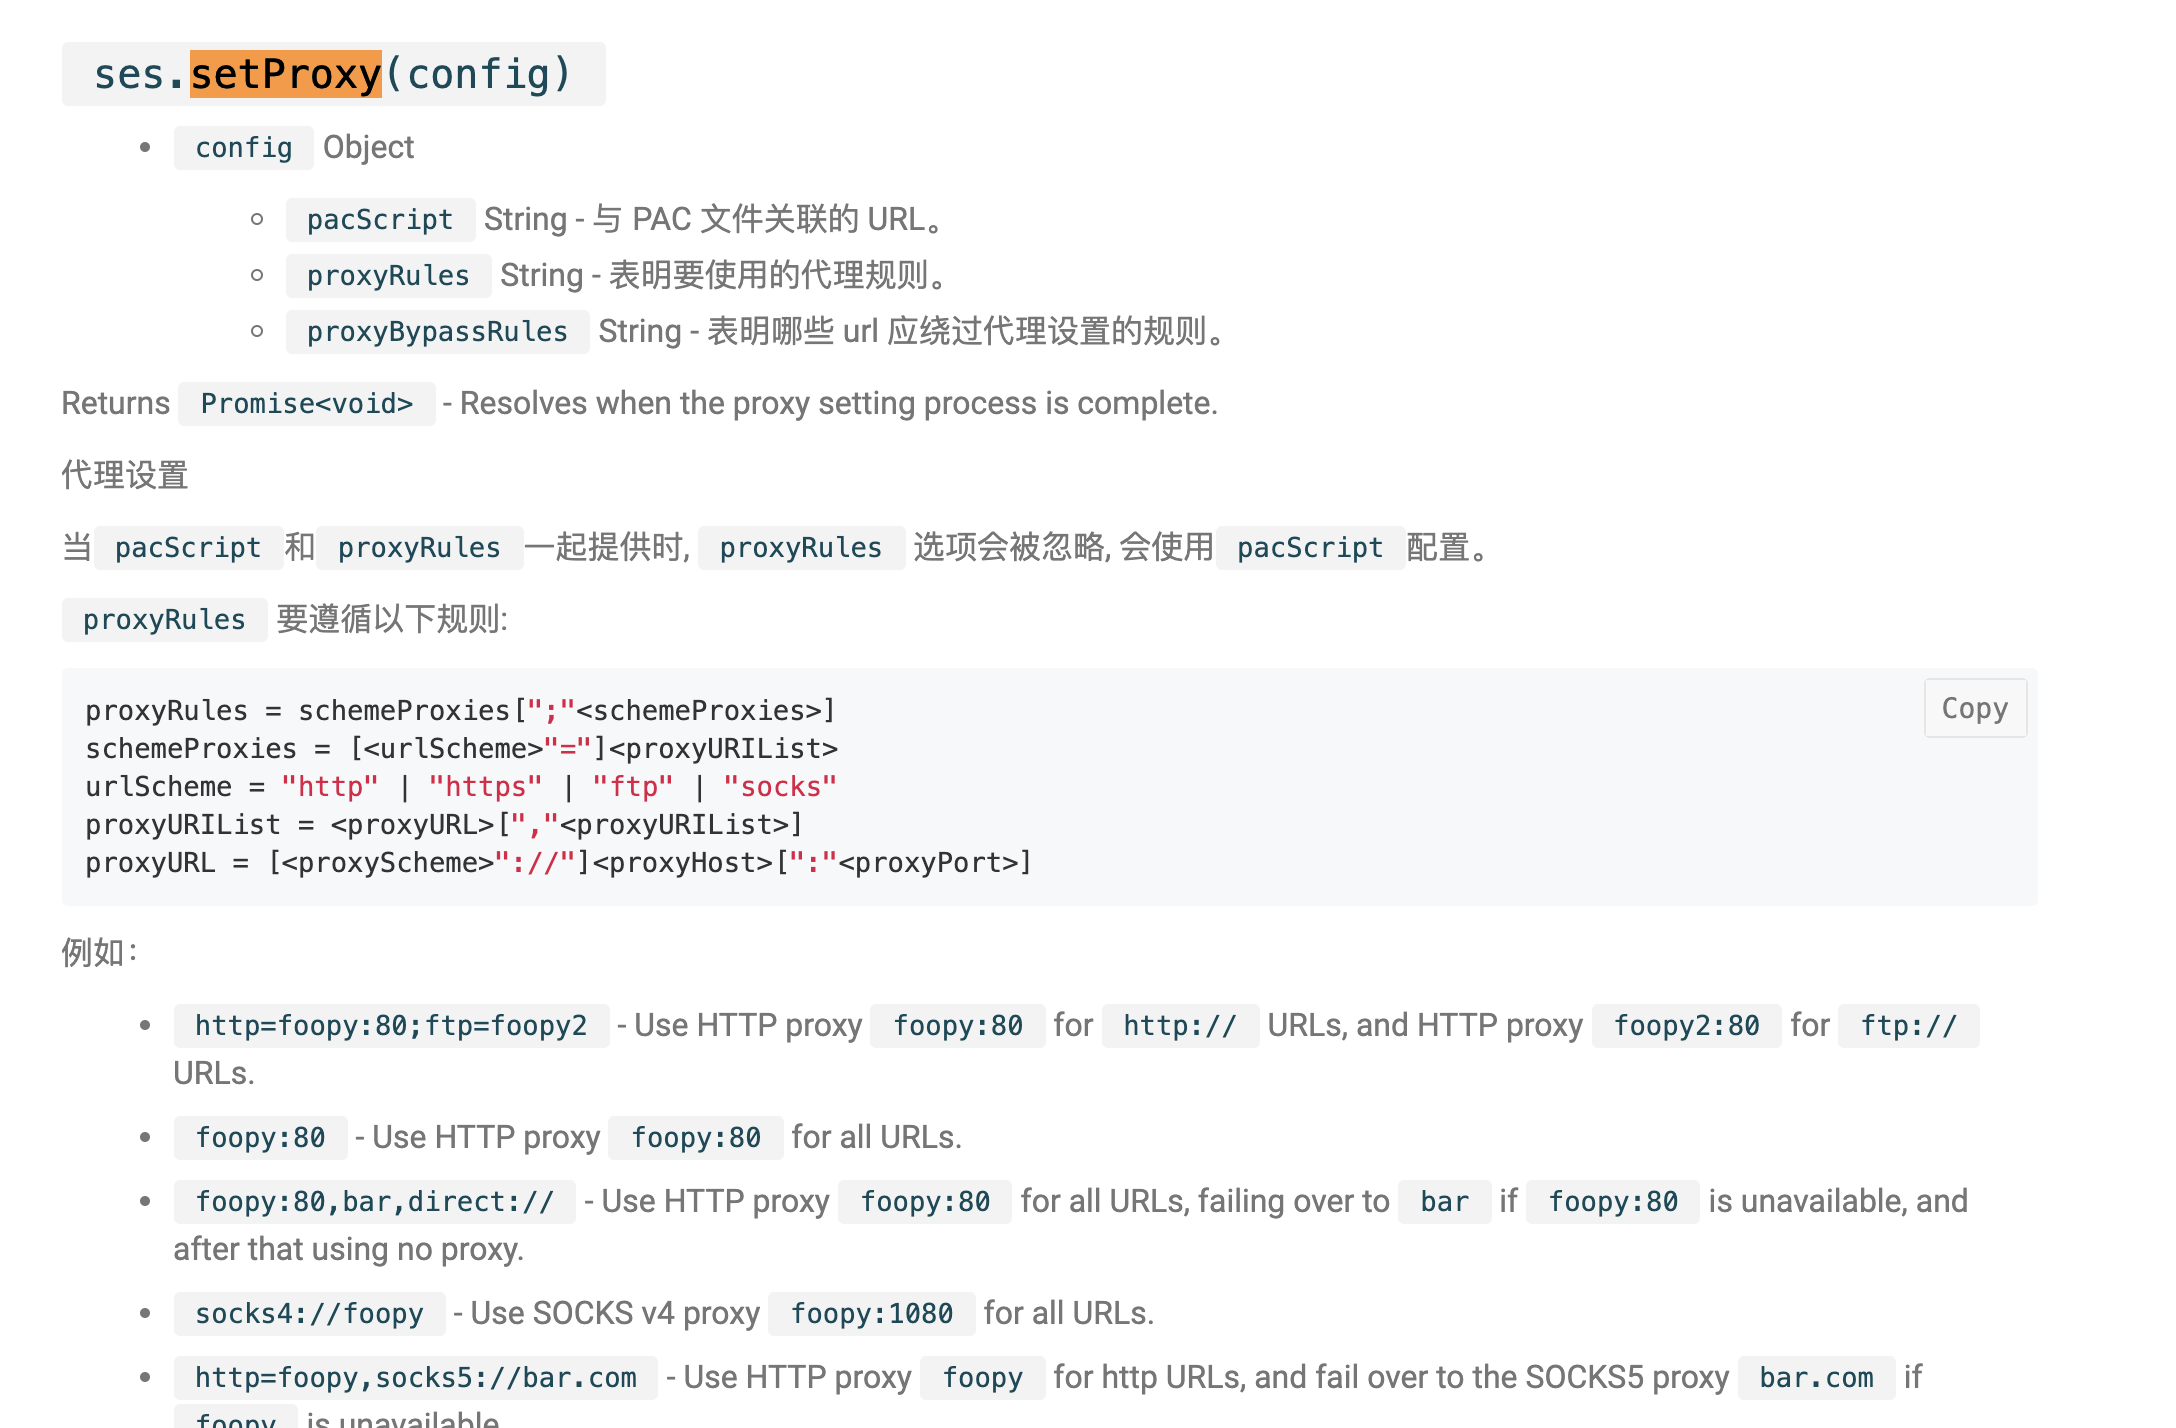Click the proxyURL definition line in code
Image resolution: width=2176 pixels, height=1428 pixels.
(x=558, y=863)
